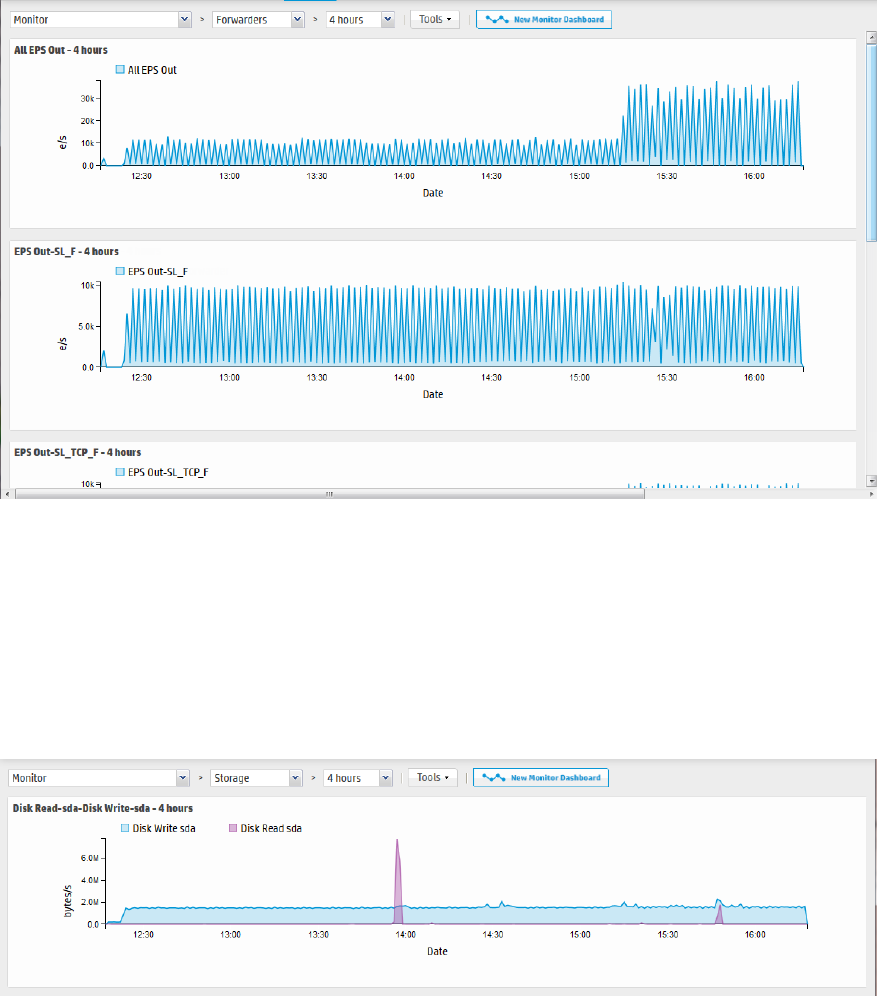Click the lower New Monitor Dashboard button
Image resolution: width=877 pixels, height=996 pixels.
pyautogui.click(x=541, y=777)
